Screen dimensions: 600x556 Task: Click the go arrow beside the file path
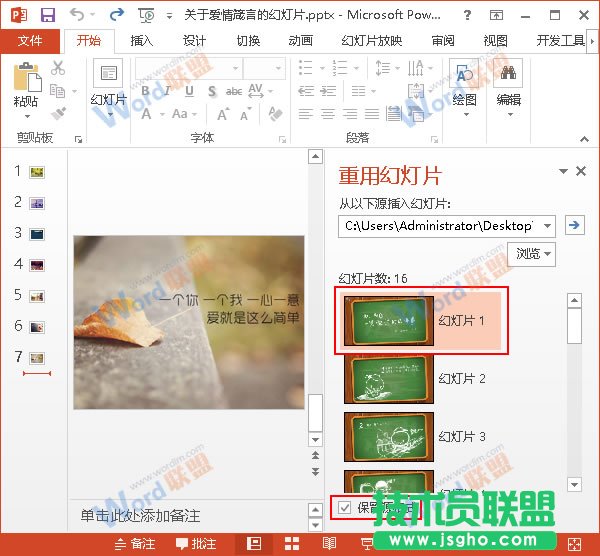coord(574,225)
